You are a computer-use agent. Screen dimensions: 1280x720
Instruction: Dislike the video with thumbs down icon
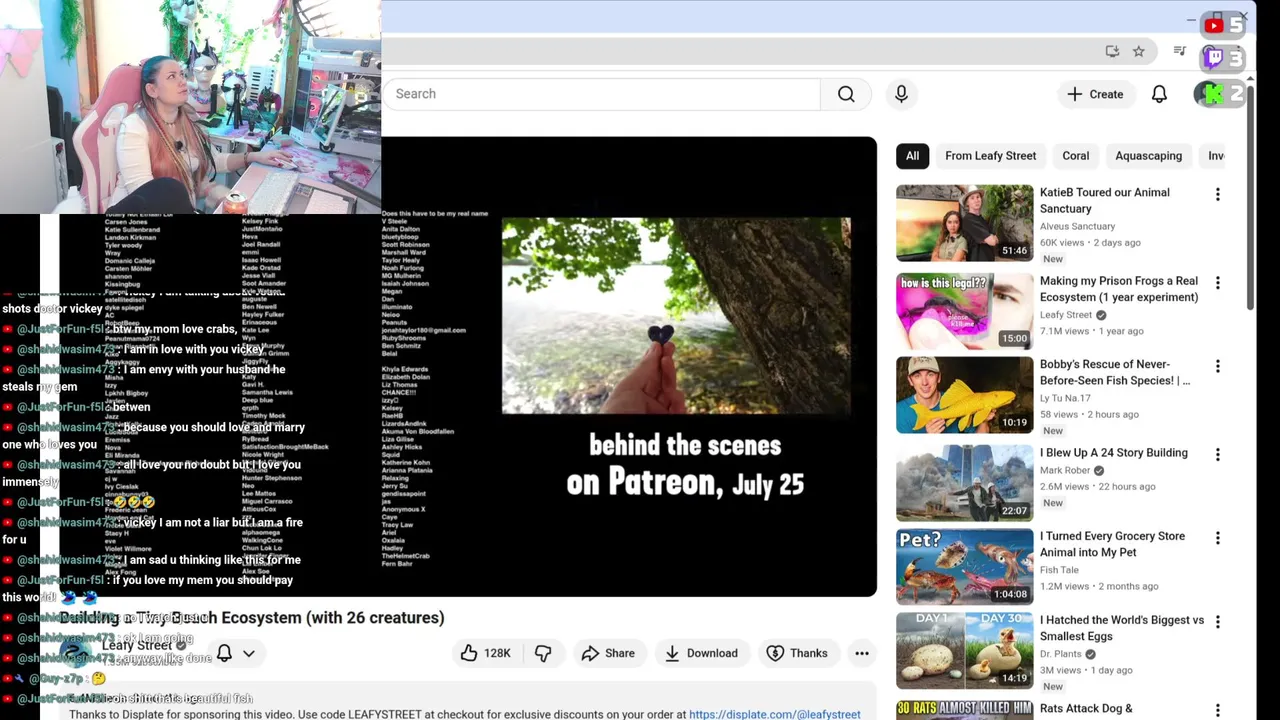[543, 653]
